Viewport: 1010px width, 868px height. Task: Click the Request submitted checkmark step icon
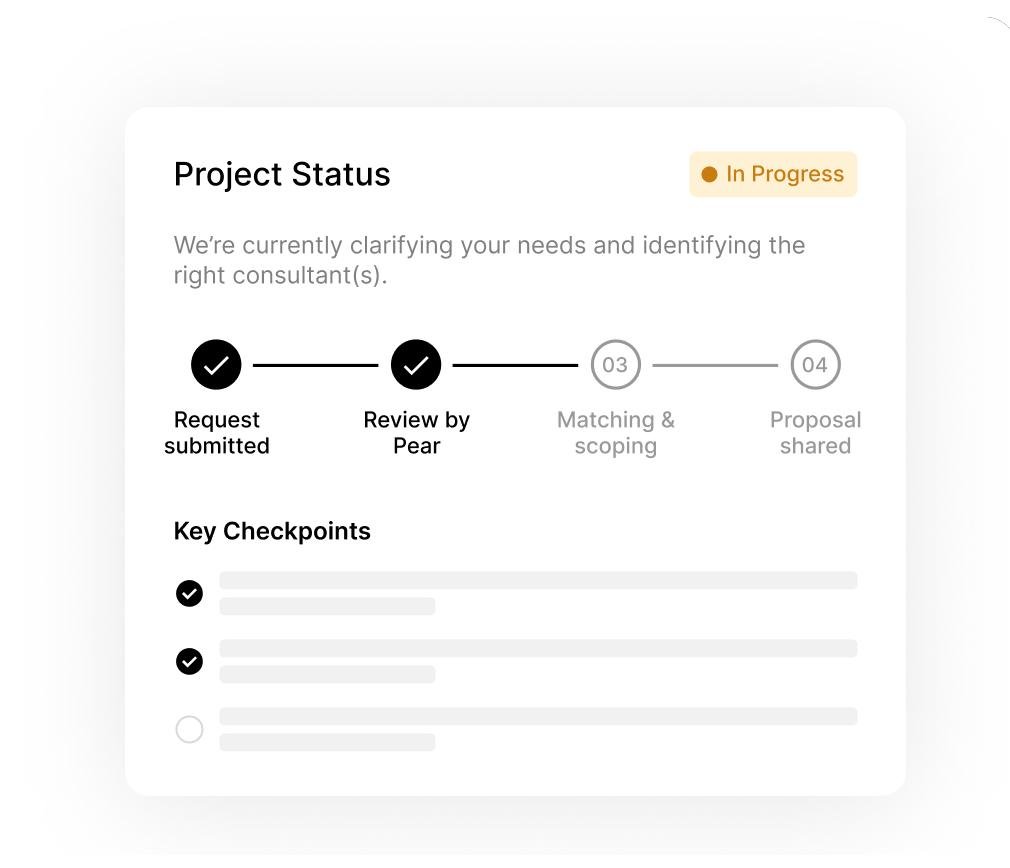[217, 365]
